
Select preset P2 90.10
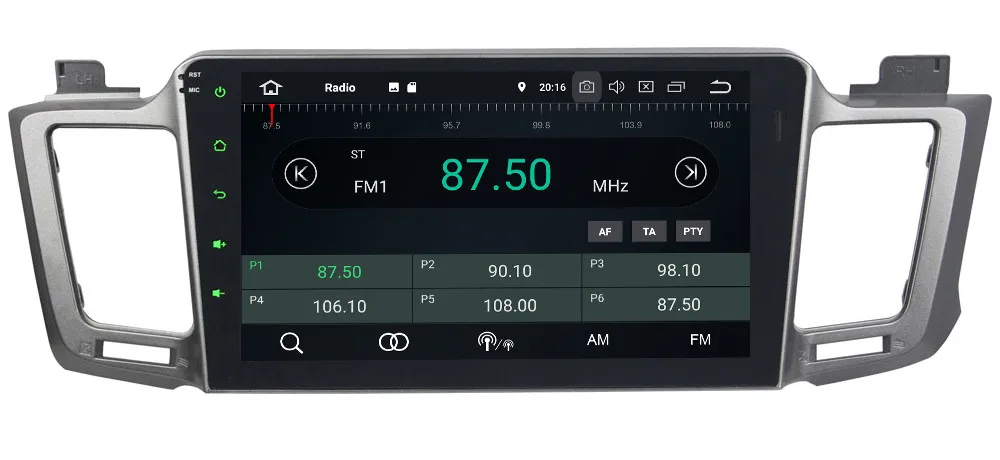point(497,271)
